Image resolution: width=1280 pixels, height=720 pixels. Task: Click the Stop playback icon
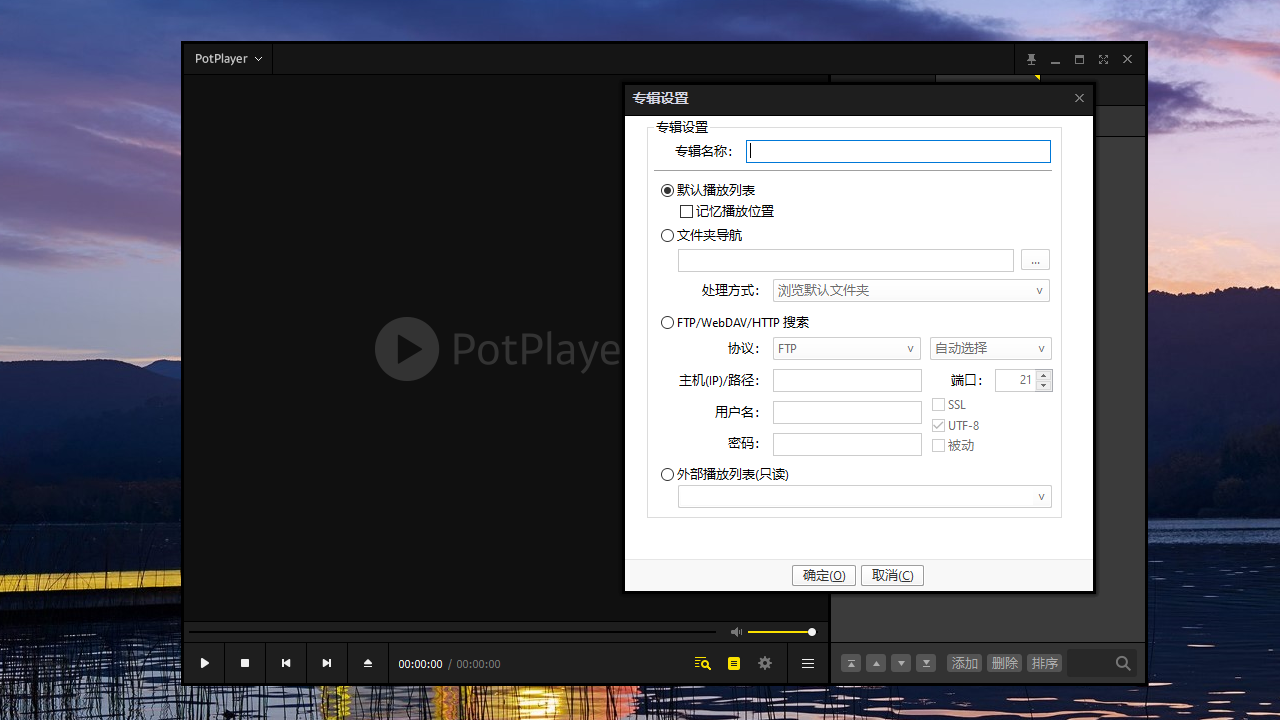tap(245, 663)
